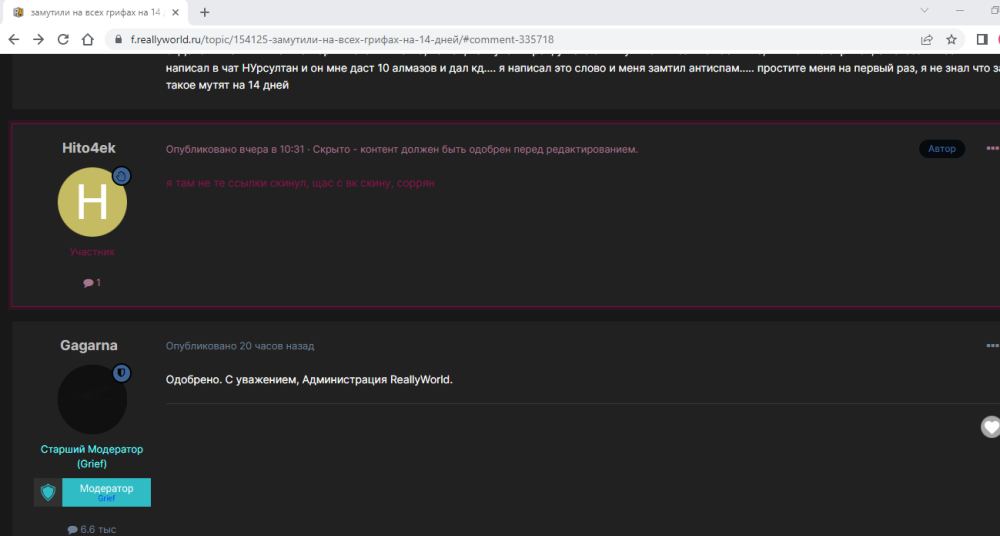This screenshot has height=536, width=1000.
Task: Open the 'Опубликовано 20 часов назад' link
Action: click(x=240, y=346)
